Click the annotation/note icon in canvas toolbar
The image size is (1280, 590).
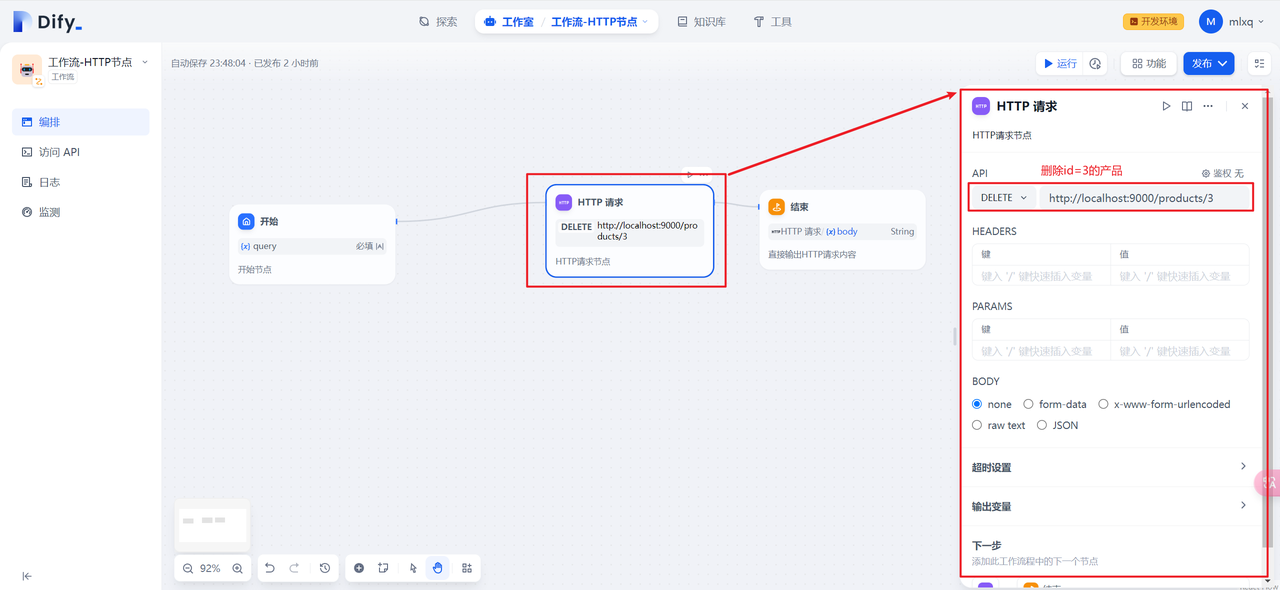[x=384, y=567]
